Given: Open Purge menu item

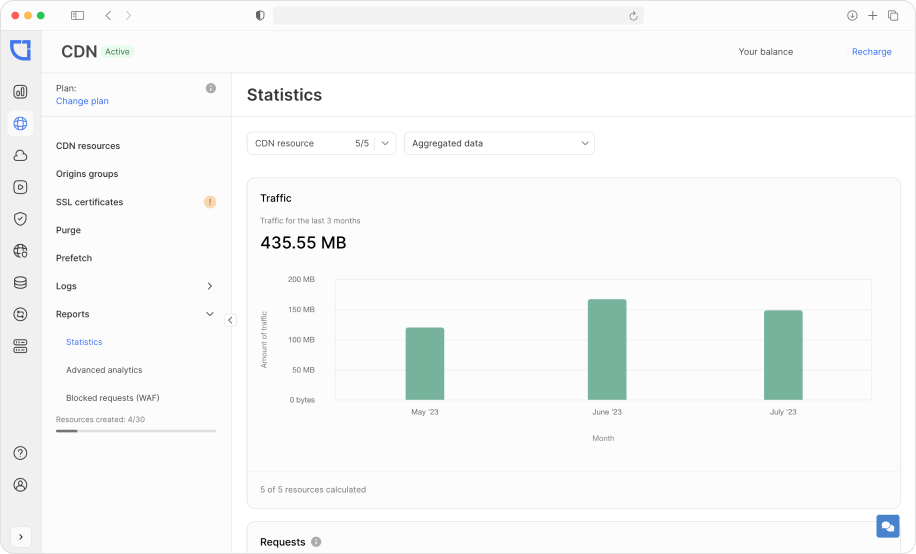Looking at the screenshot, I should [x=68, y=230].
